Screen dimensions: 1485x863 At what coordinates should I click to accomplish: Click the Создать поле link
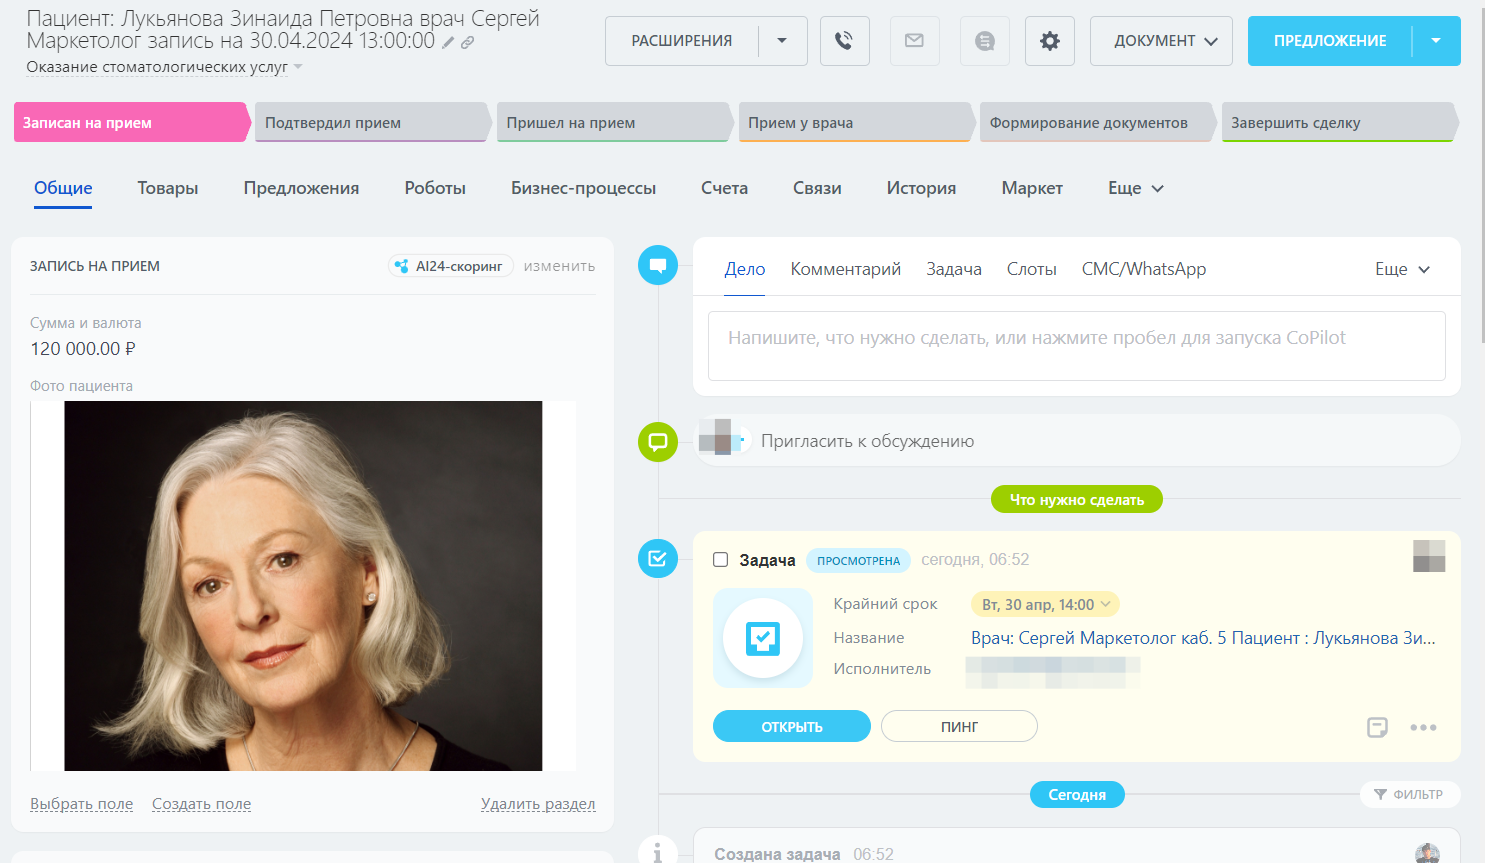[x=201, y=804]
